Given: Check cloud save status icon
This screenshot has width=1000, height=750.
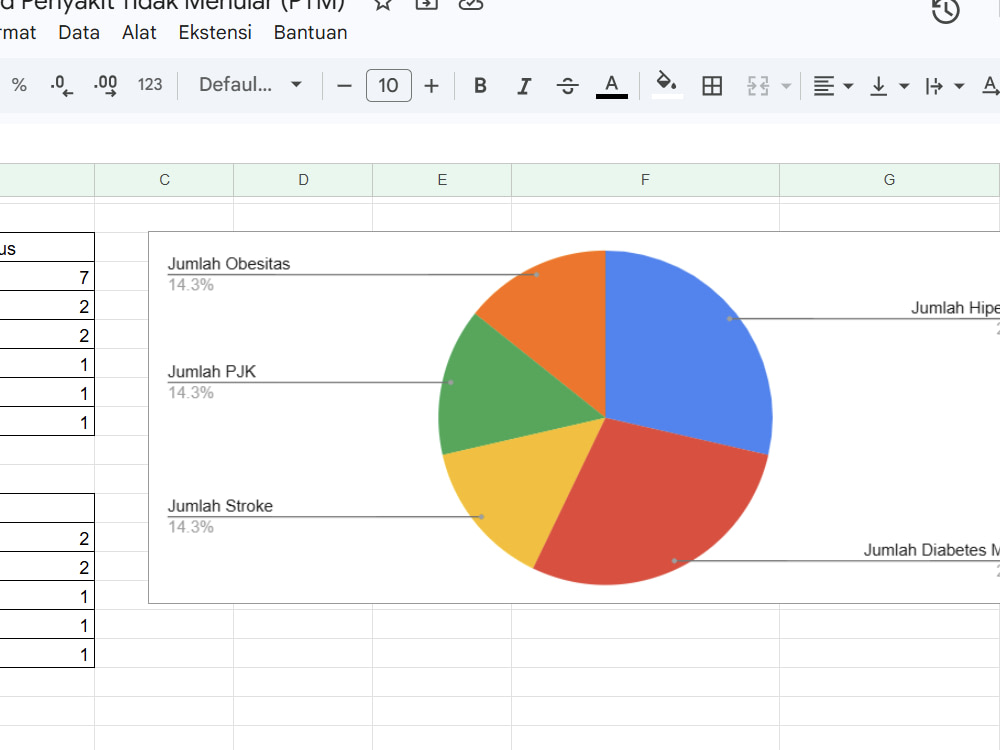Looking at the screenshot, I should click(471, 4).
